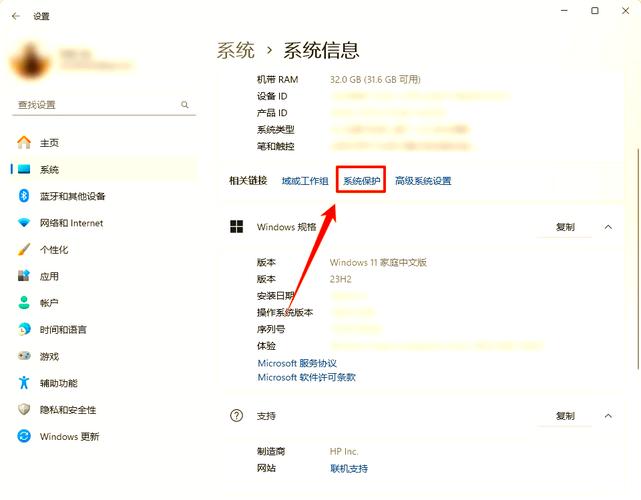Click the Home house icon
The width and height of the screenshot is (641, 500).
click(24, 142)
